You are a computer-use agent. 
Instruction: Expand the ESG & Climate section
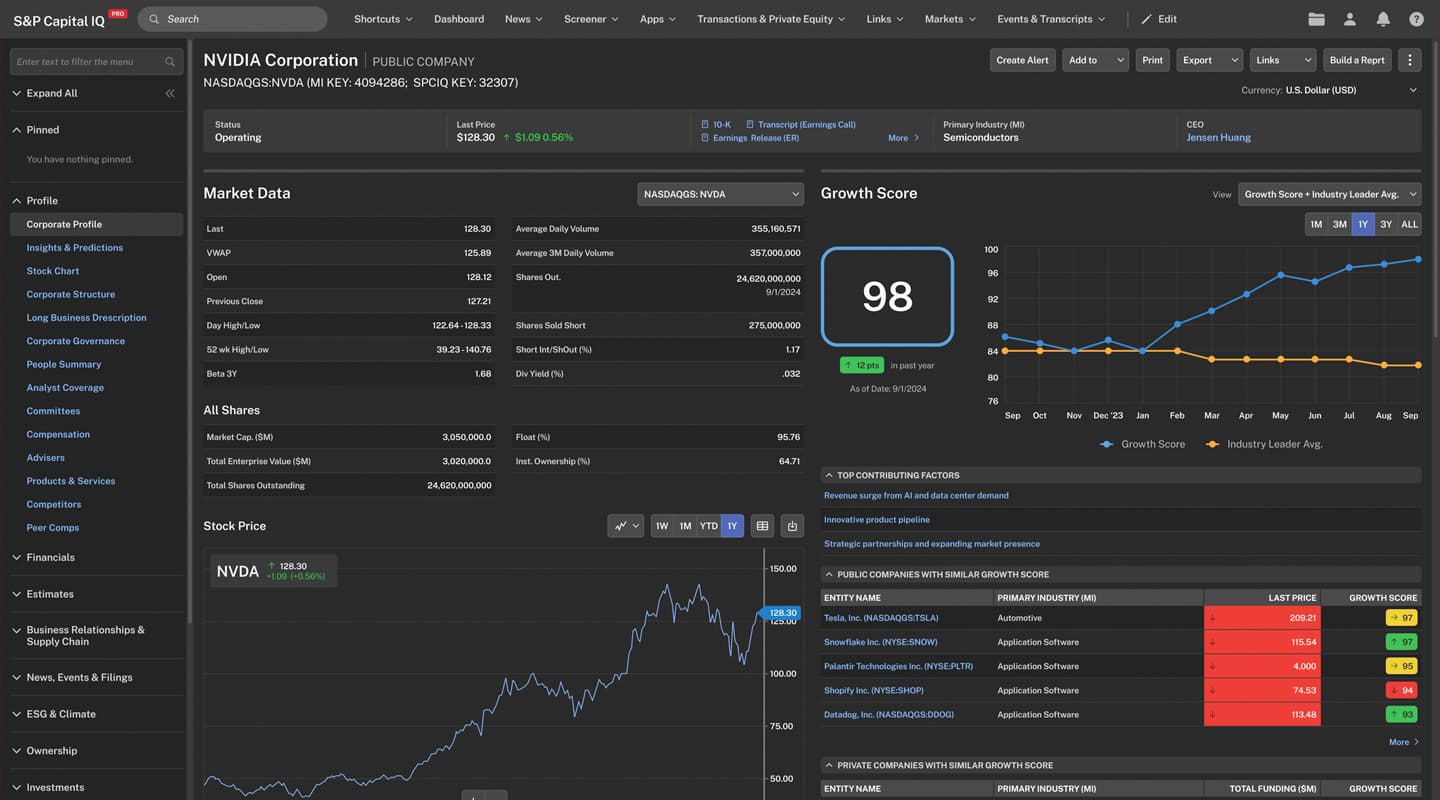tap(61, 714)
